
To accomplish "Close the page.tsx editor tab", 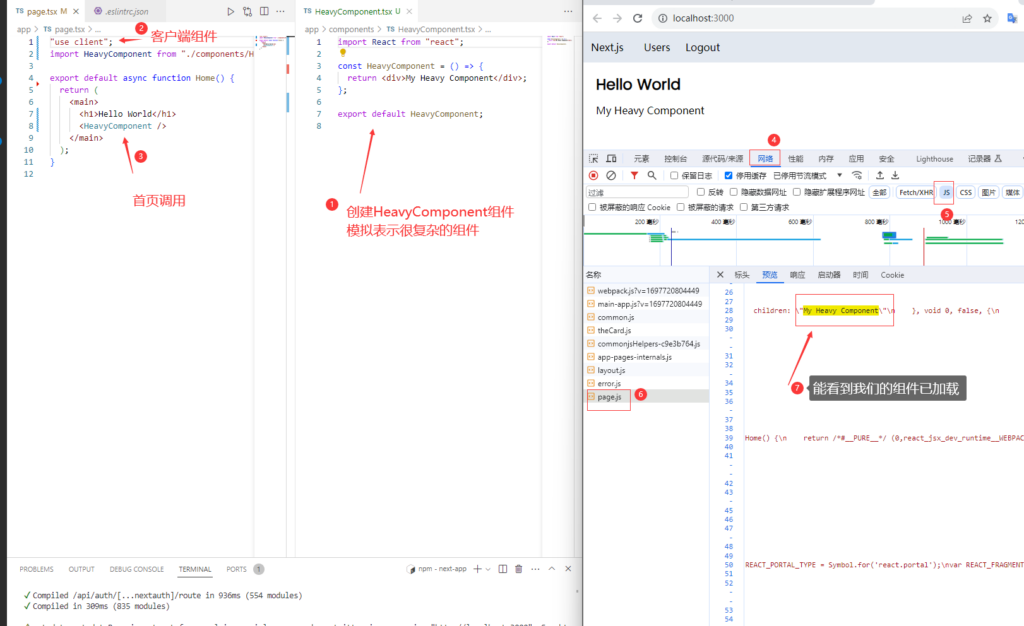I will click(x=76, y=11).
